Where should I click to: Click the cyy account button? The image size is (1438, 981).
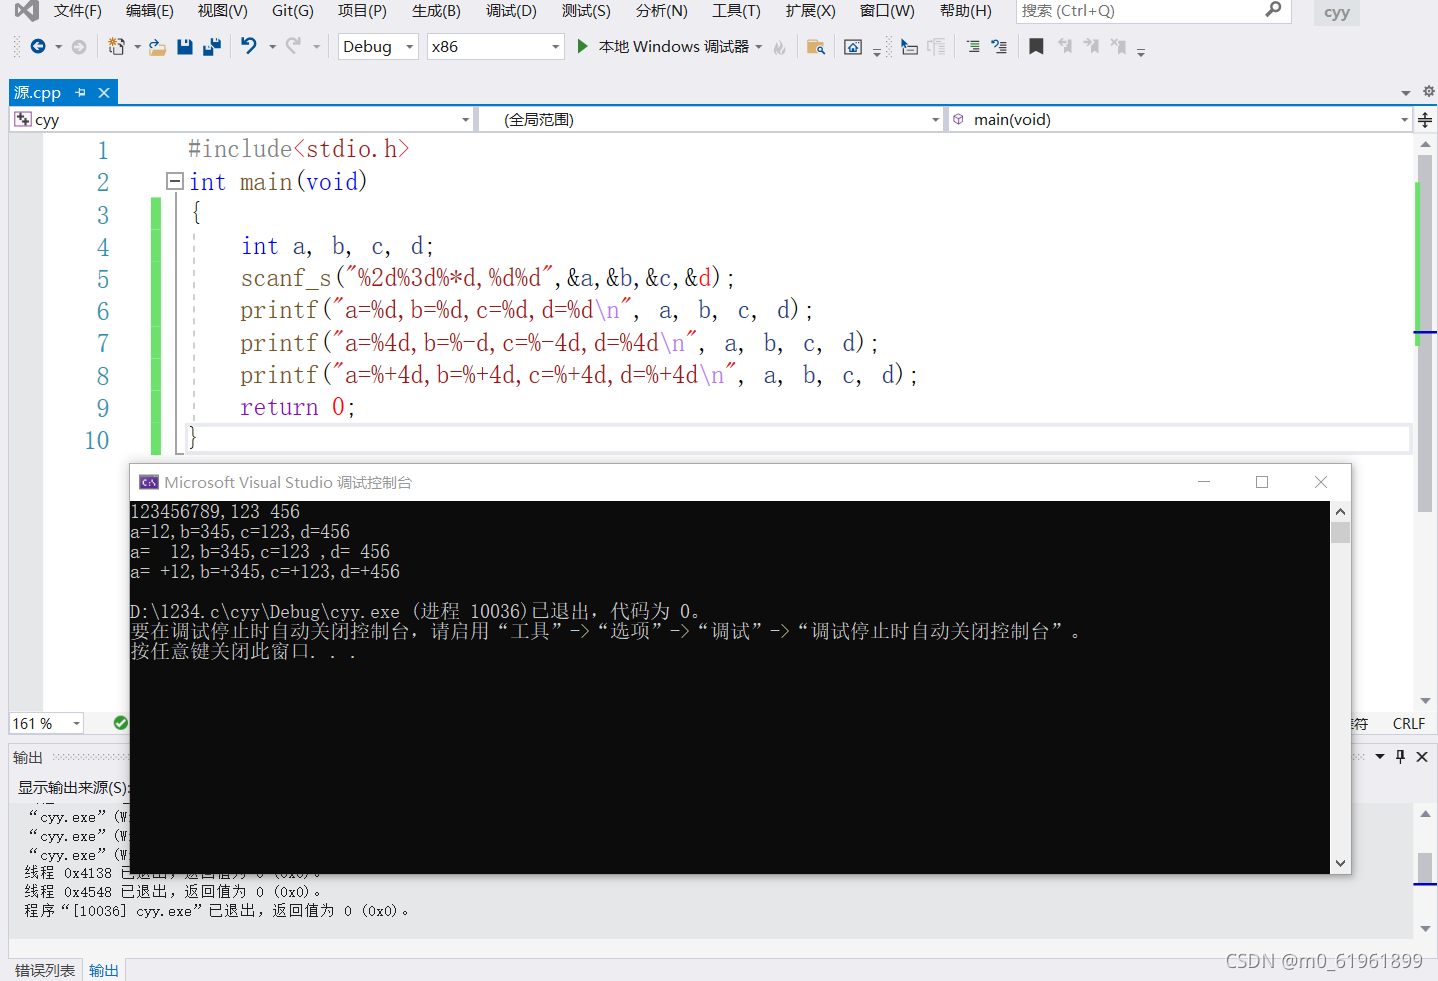(x=1337, y=13)
